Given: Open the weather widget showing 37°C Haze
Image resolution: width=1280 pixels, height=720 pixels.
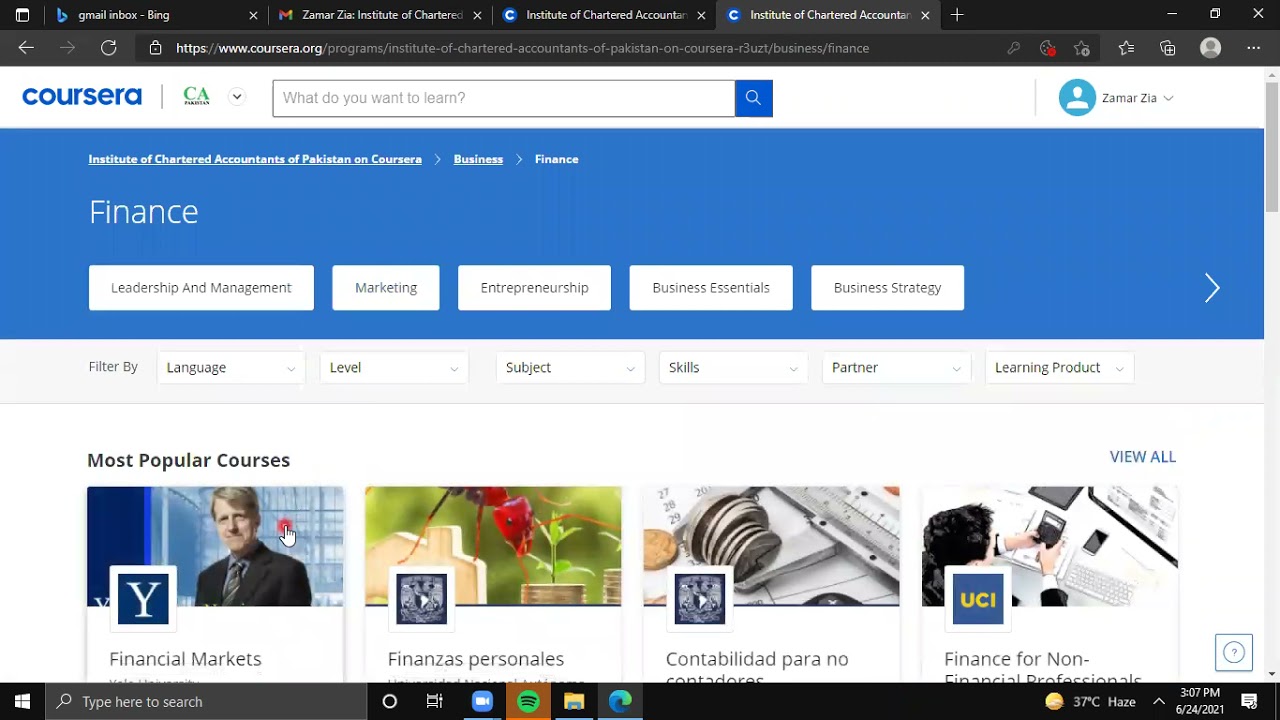Looking at the screenshot, I should 1090,701.
